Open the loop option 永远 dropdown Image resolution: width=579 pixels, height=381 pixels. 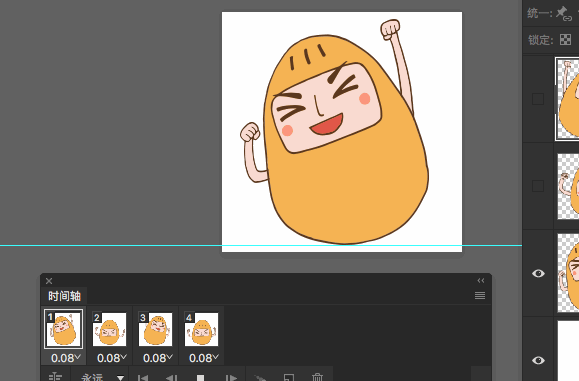[102, 377]
